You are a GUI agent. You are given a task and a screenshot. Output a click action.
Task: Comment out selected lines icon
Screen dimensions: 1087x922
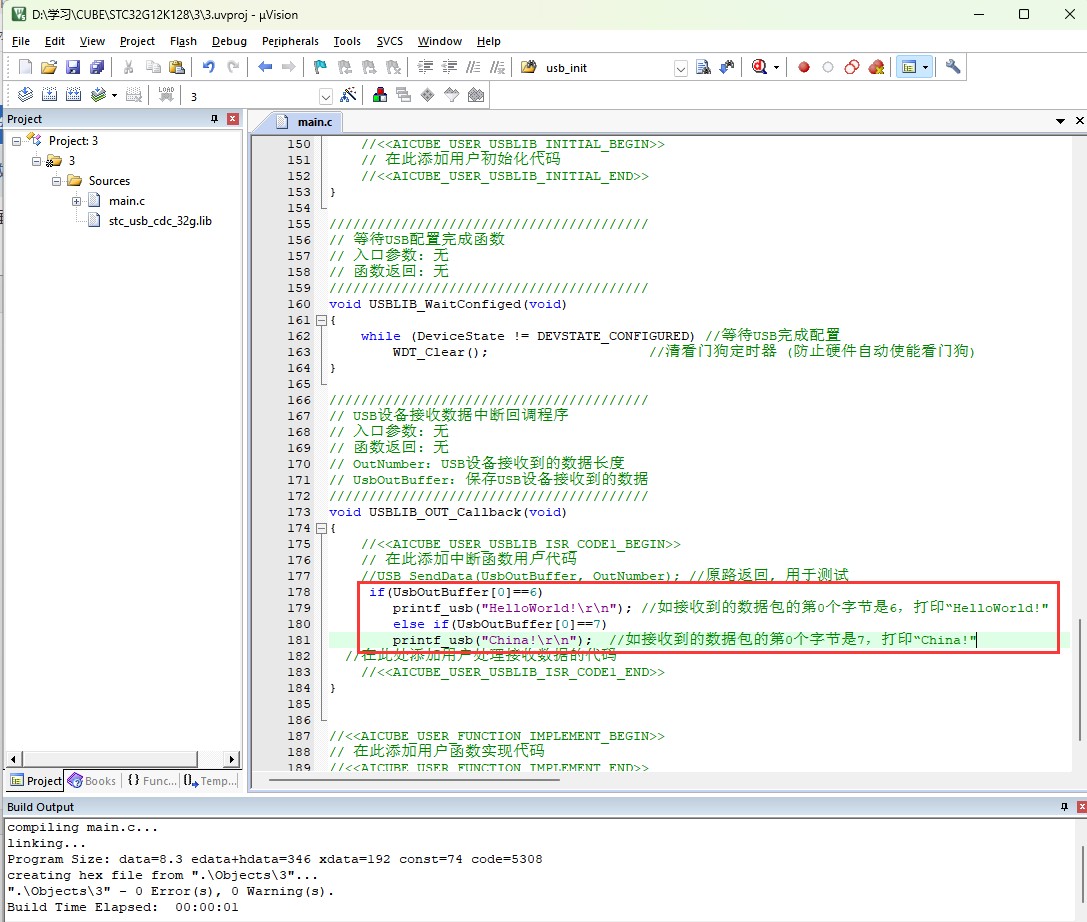tap(473, 67)
